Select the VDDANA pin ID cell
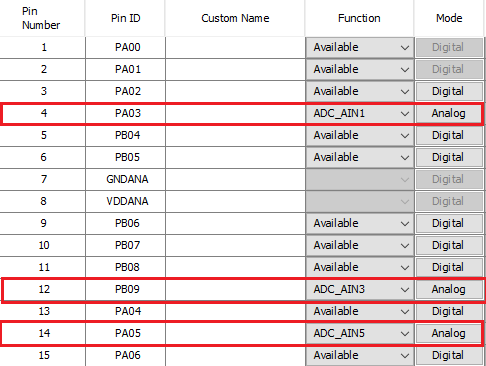Image resolution: width=486 pixels, height=366 pixels. coord(126,201)
